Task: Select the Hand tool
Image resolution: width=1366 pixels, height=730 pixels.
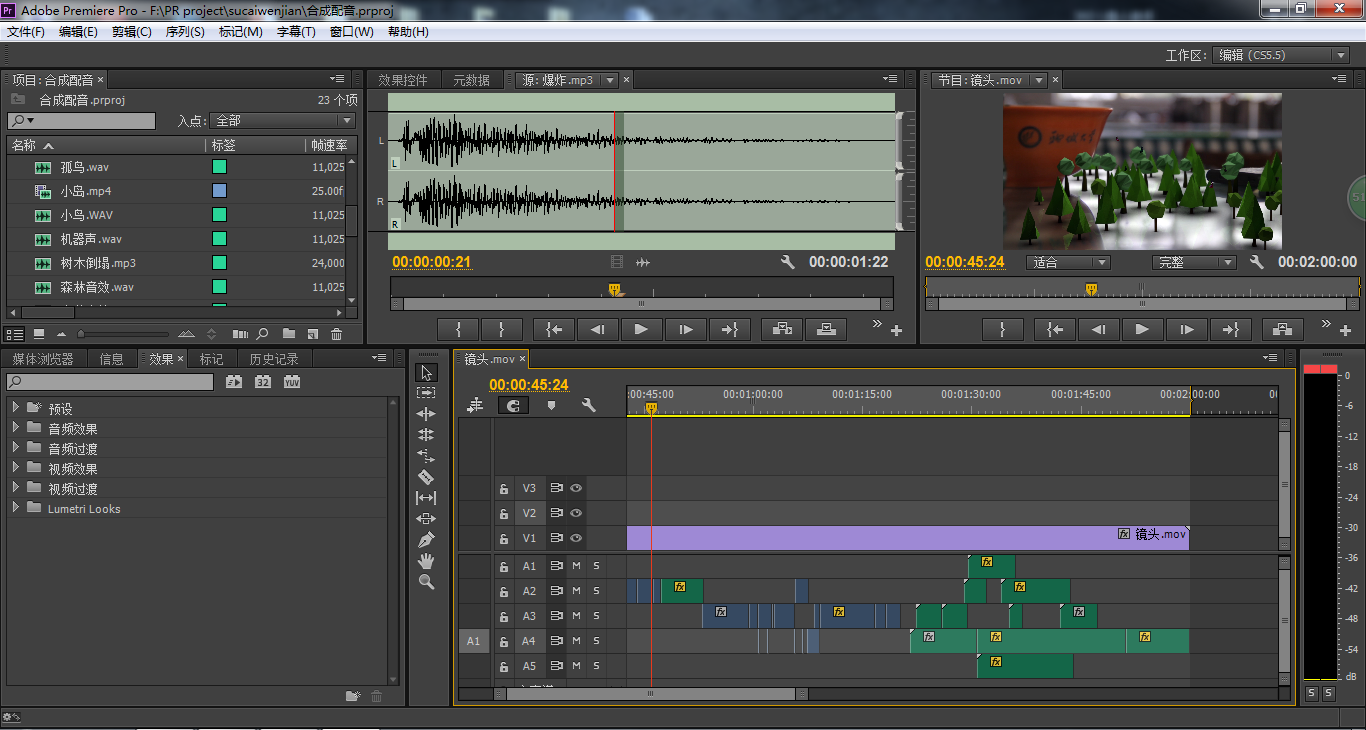Action: 426,561
